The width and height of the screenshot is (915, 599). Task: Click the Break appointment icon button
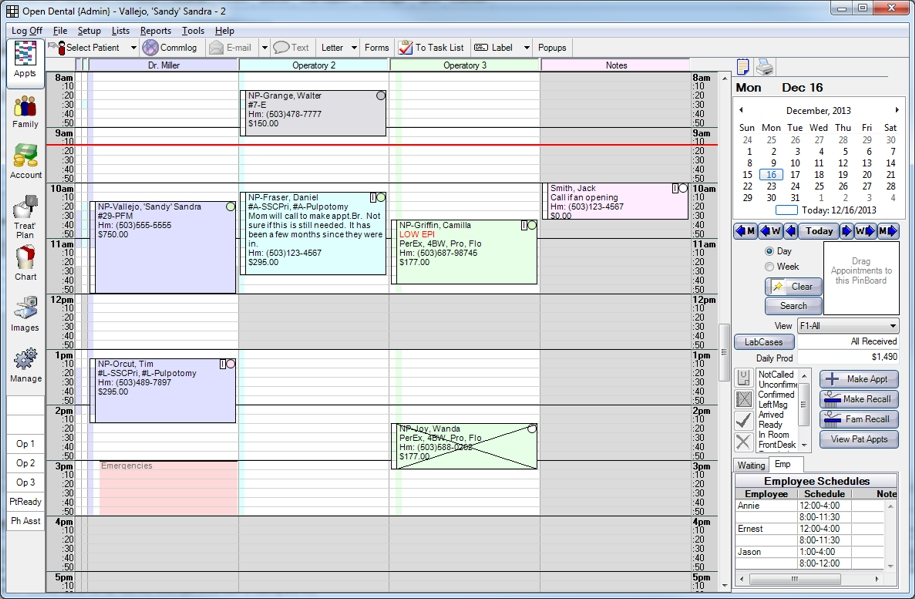[x=743, y=399]
